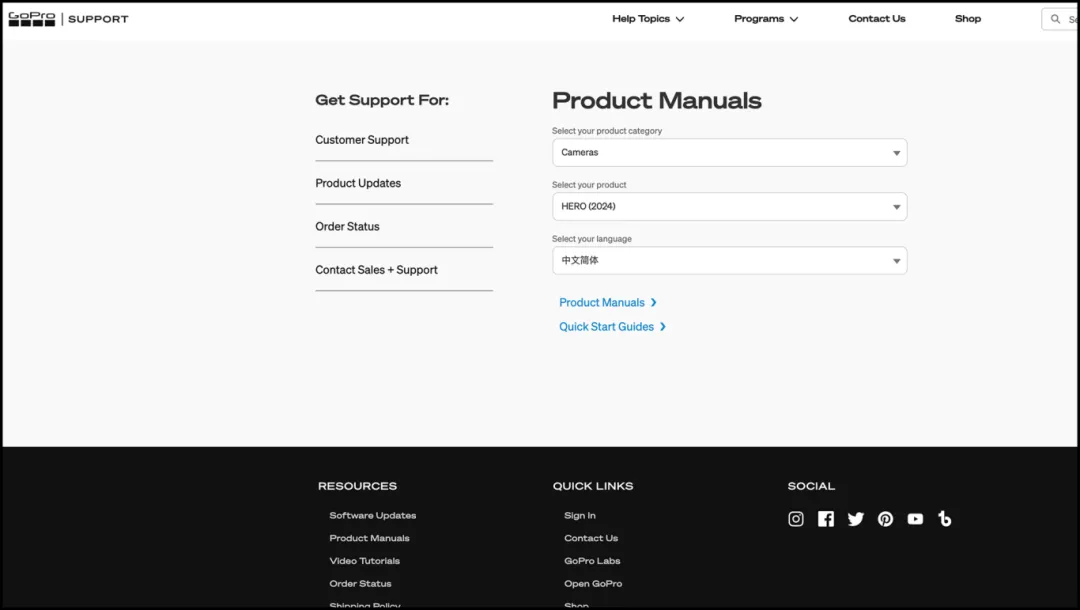Click the last social icon after YouTube

pos(945,519)
